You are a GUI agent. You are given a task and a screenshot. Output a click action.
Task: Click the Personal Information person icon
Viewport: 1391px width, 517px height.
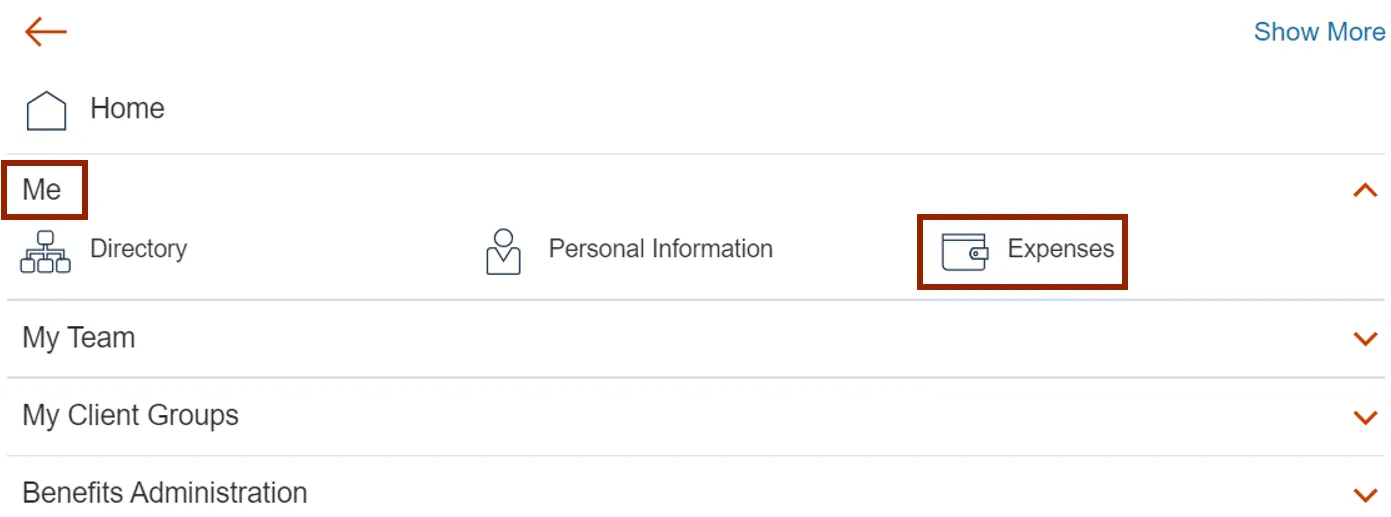click(x=503, y=251)
